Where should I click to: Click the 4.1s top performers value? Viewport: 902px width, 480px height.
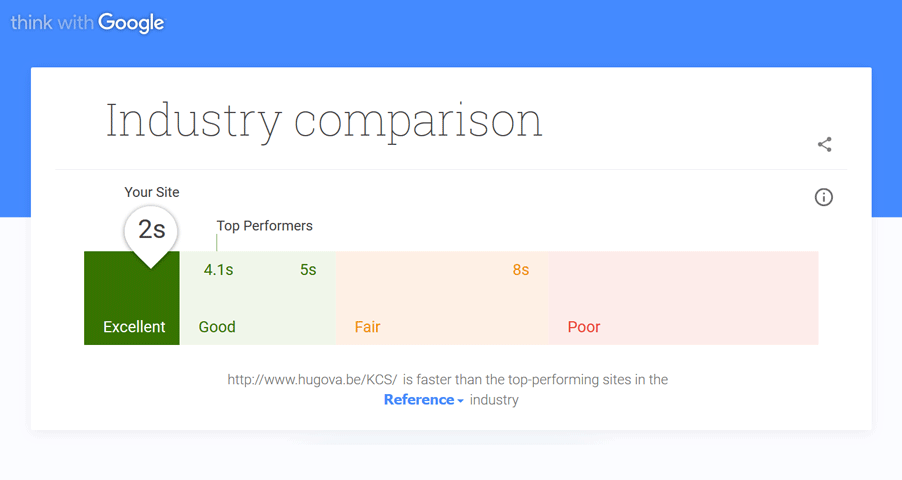click(218, 270)
